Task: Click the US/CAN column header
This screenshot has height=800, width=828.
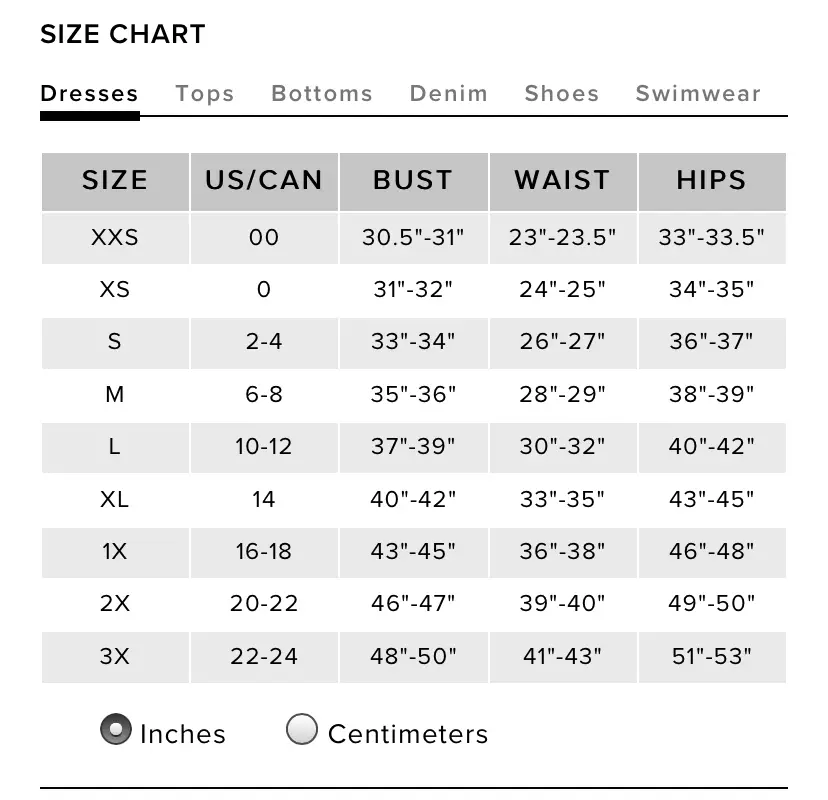Action: click(x=264, y=181)
